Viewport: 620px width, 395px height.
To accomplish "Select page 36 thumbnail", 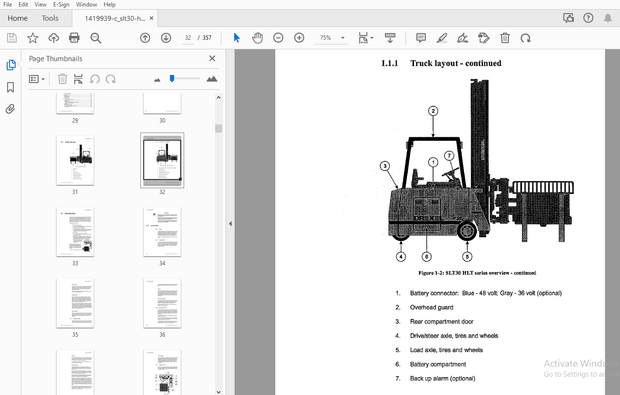I will pos(162,303).
